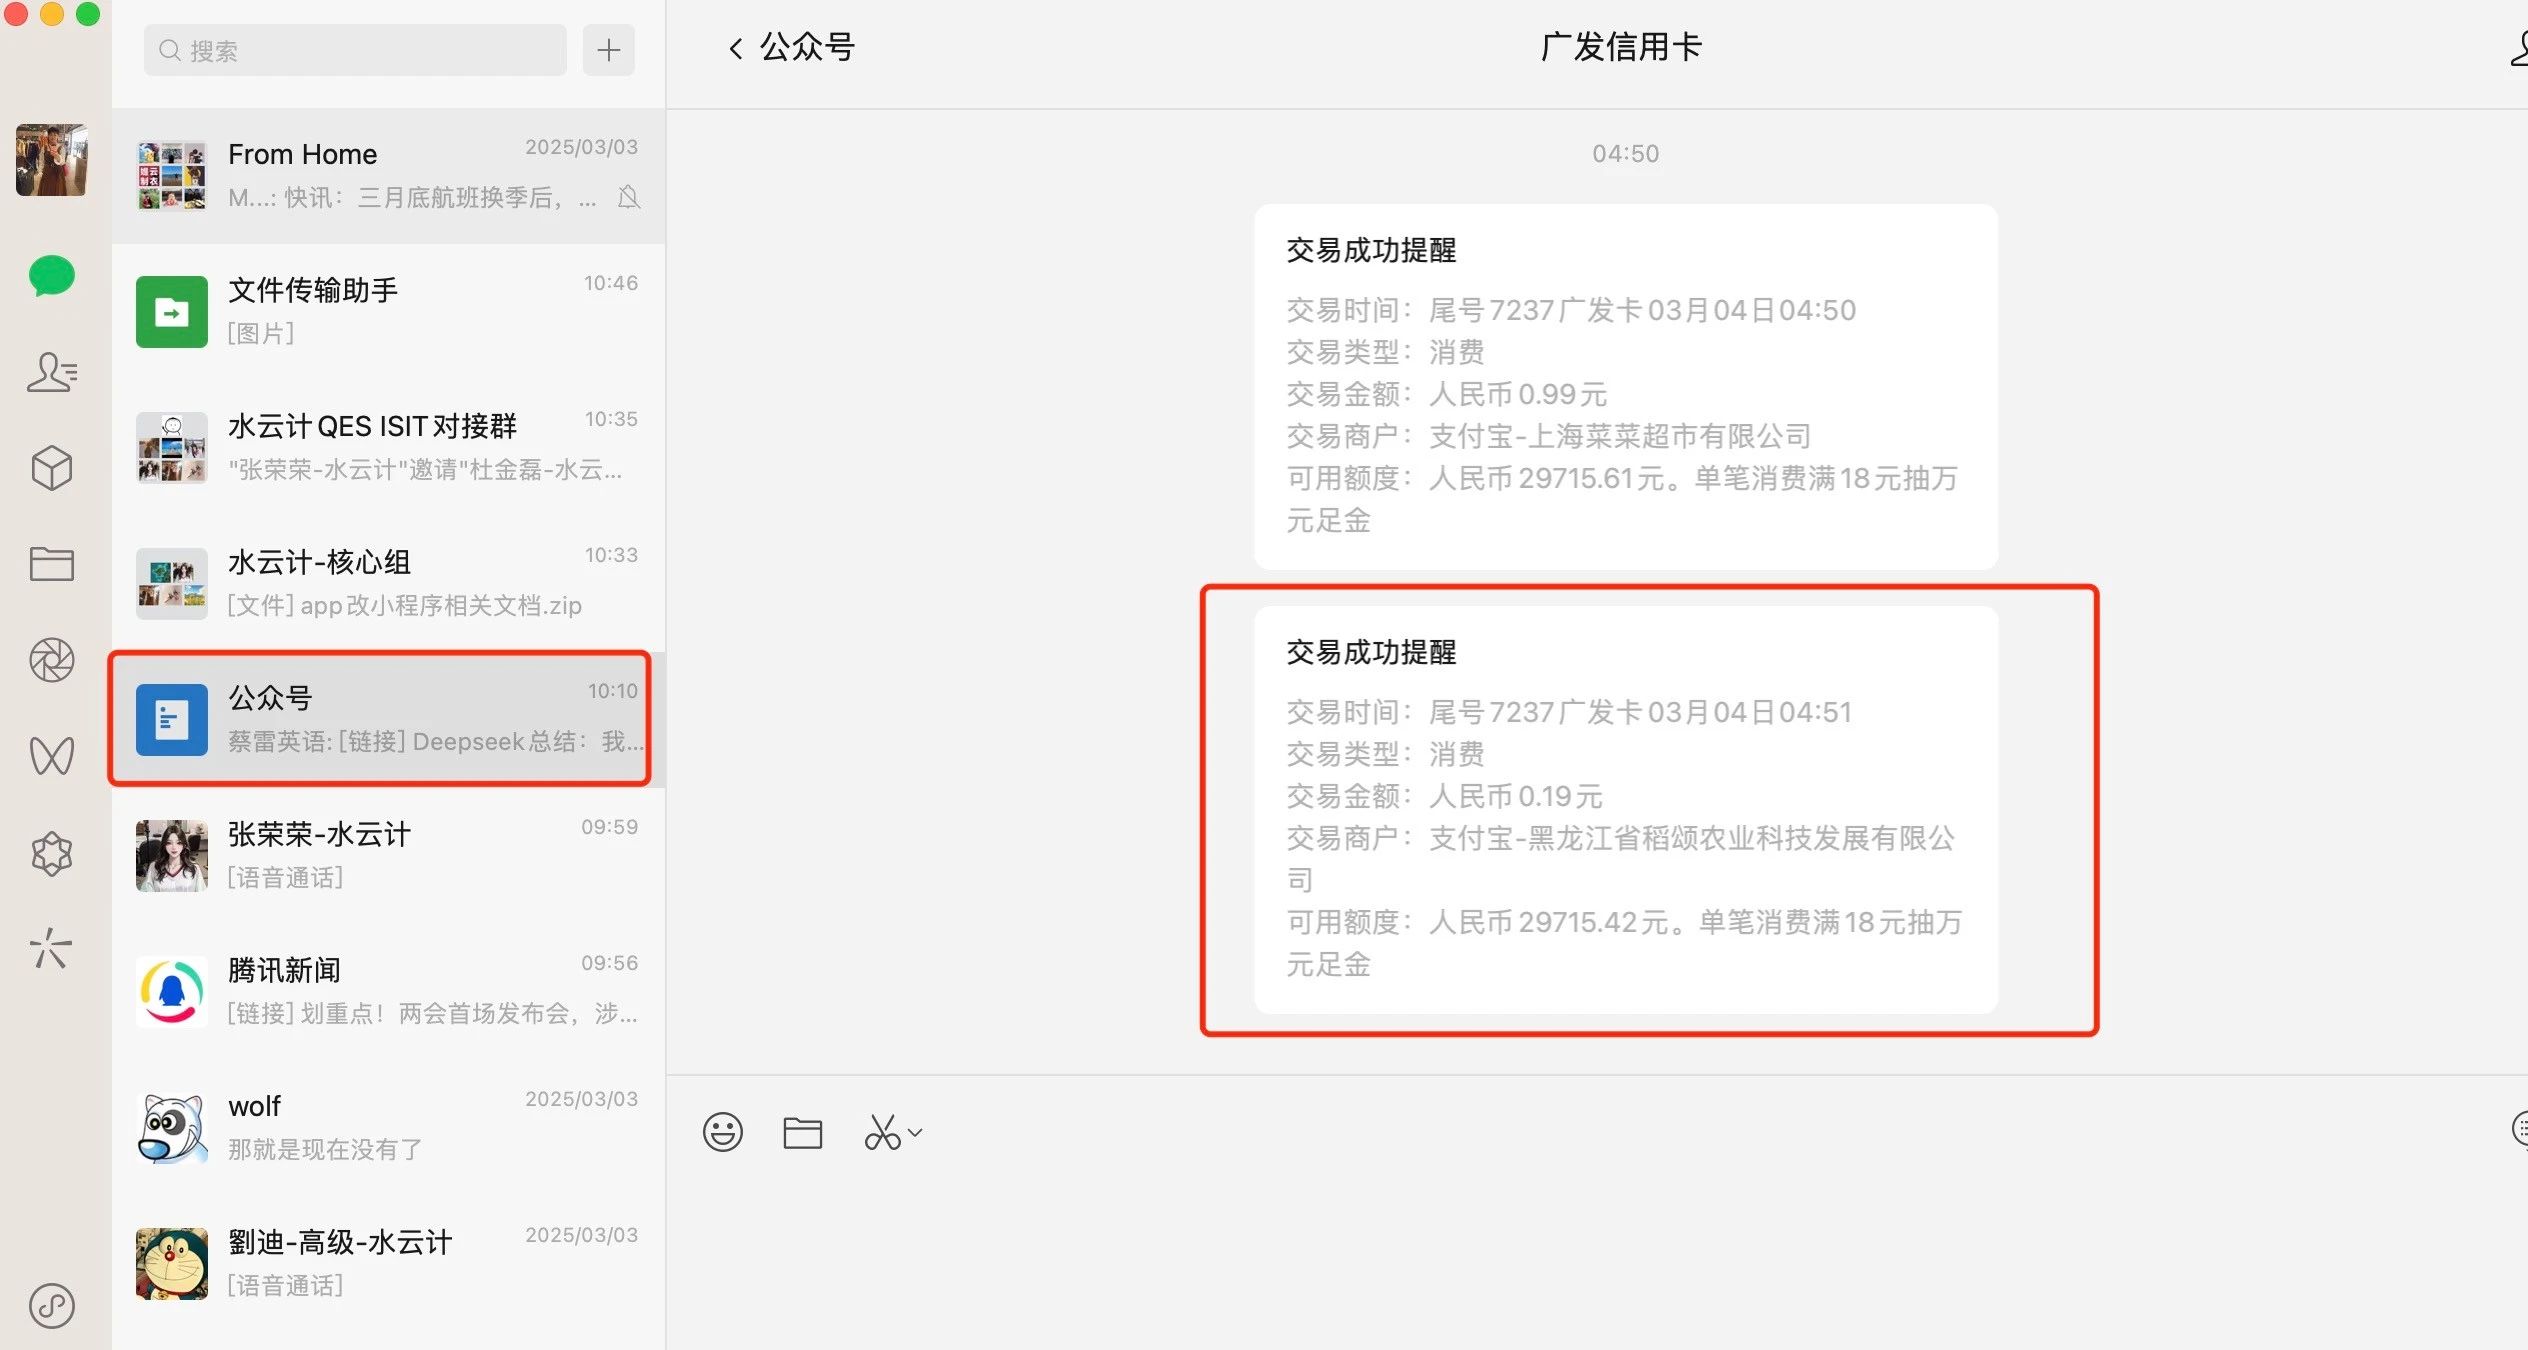Switch to the Chats bubble icon
This screenshot has width=2528, height=1350.
click(x=52, y=276)
